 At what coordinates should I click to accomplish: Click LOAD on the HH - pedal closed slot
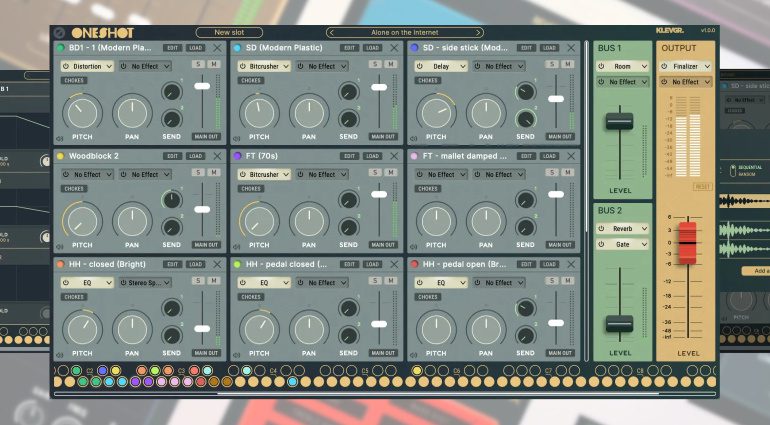point(372,264)
